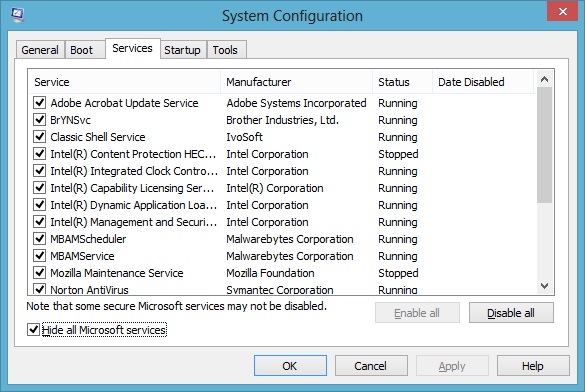
Task: Select the Norton AntiVirus service name
Action: click(x=89, y=290)
